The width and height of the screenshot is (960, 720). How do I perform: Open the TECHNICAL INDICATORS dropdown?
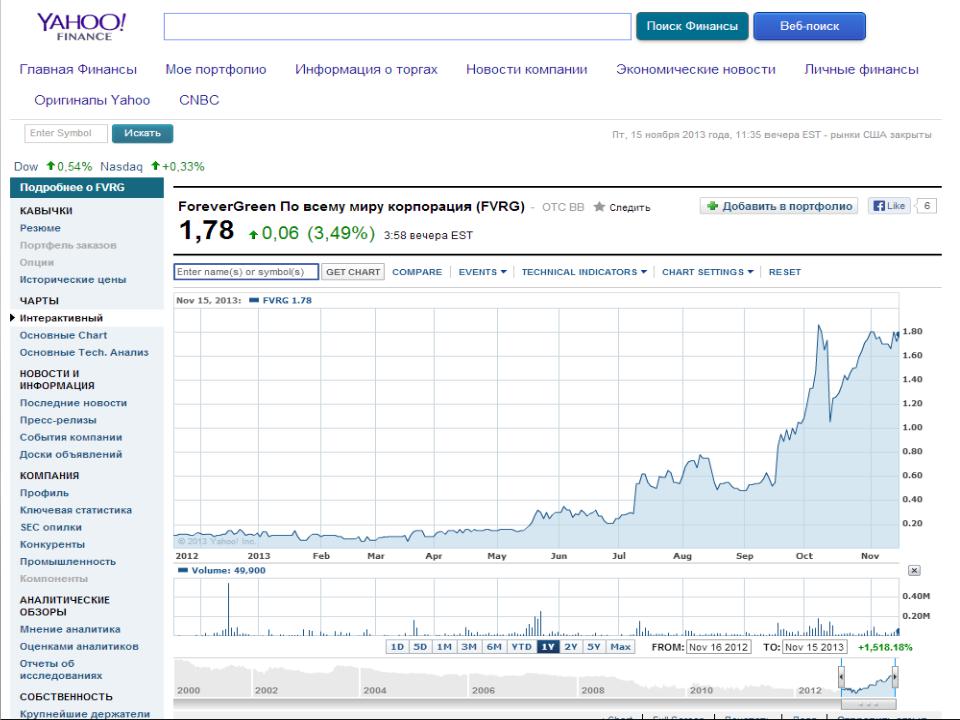(x=584, y=272)
